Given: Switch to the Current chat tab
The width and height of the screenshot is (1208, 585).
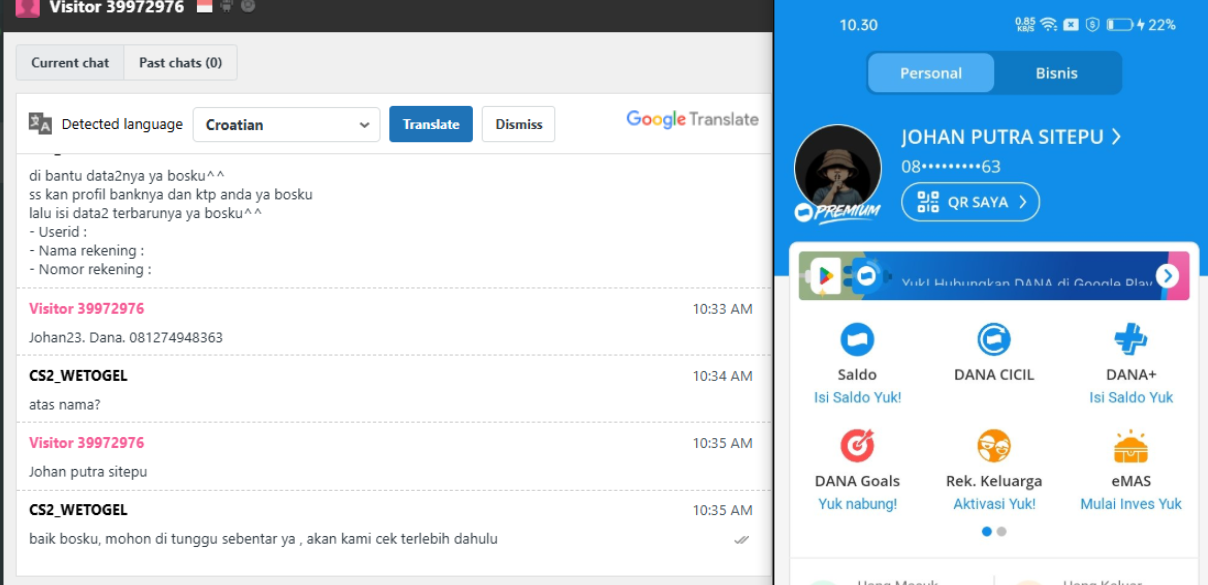Looking at the screenshot, I should pos(70,62).
